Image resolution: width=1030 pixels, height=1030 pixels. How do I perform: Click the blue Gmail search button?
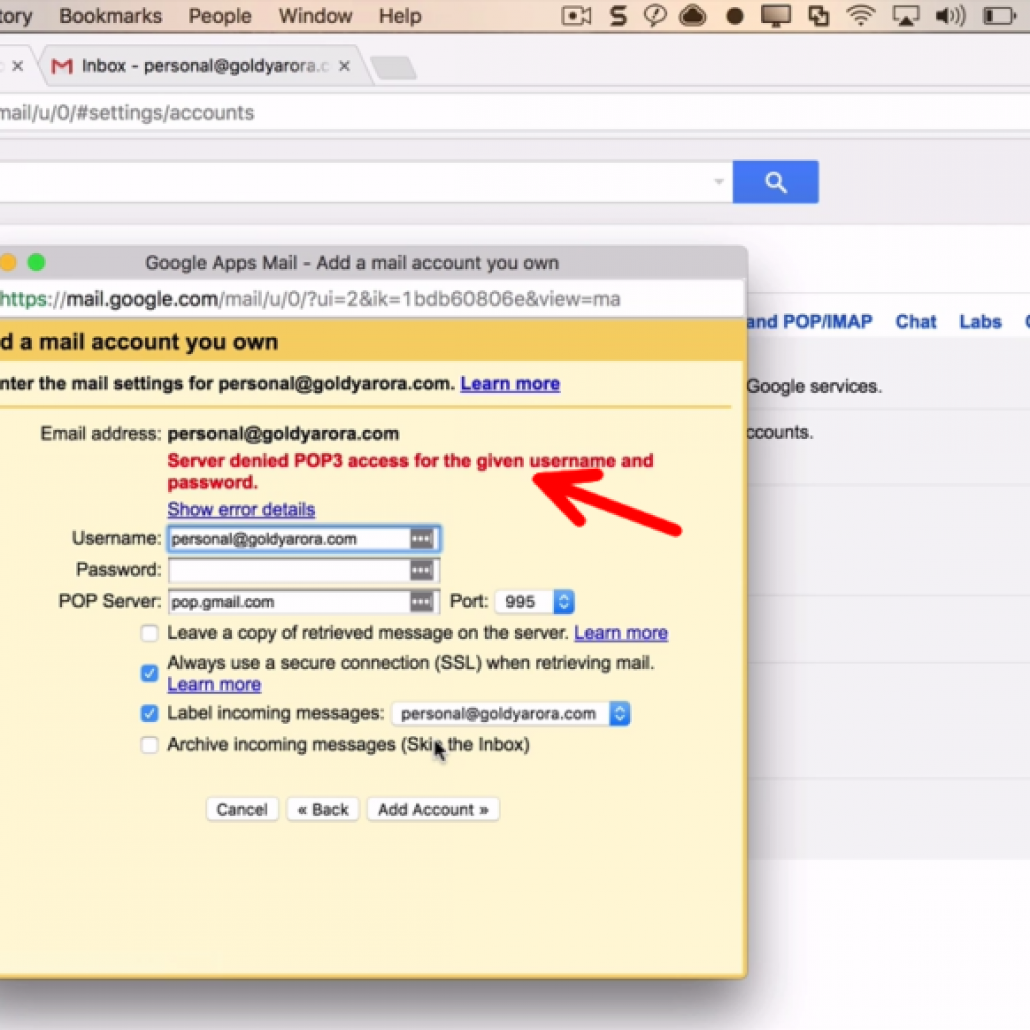tap(775, 182)
